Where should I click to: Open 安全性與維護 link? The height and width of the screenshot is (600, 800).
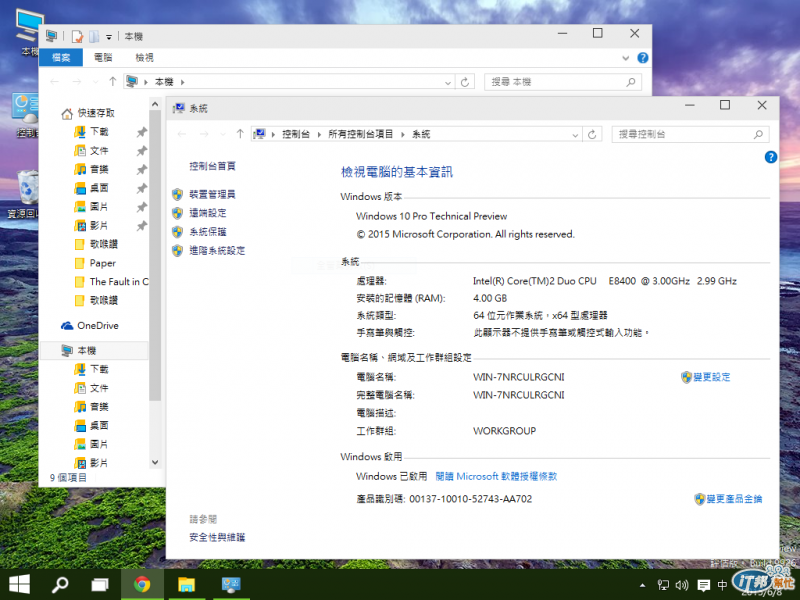tap(217, 537)
